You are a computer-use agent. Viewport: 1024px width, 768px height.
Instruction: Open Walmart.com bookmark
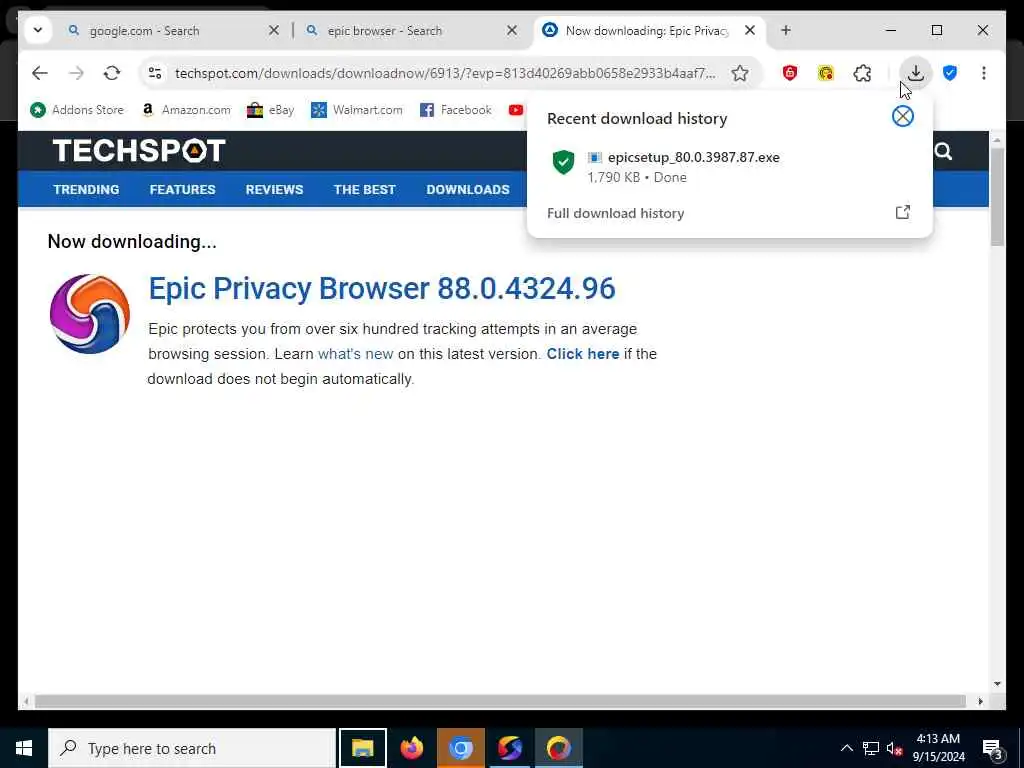357,110
